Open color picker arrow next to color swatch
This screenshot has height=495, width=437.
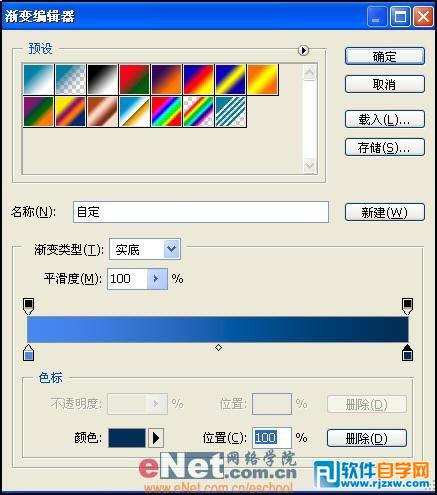coord(156,438)
